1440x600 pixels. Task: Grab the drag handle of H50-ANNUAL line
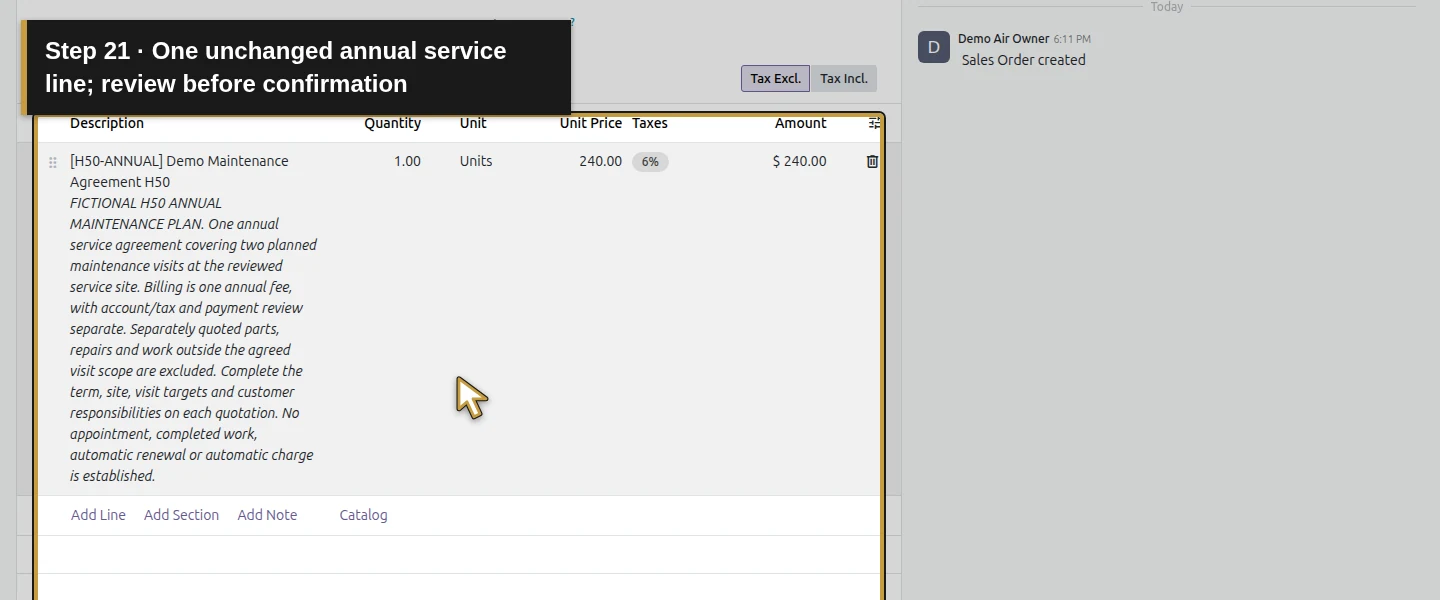53,162
